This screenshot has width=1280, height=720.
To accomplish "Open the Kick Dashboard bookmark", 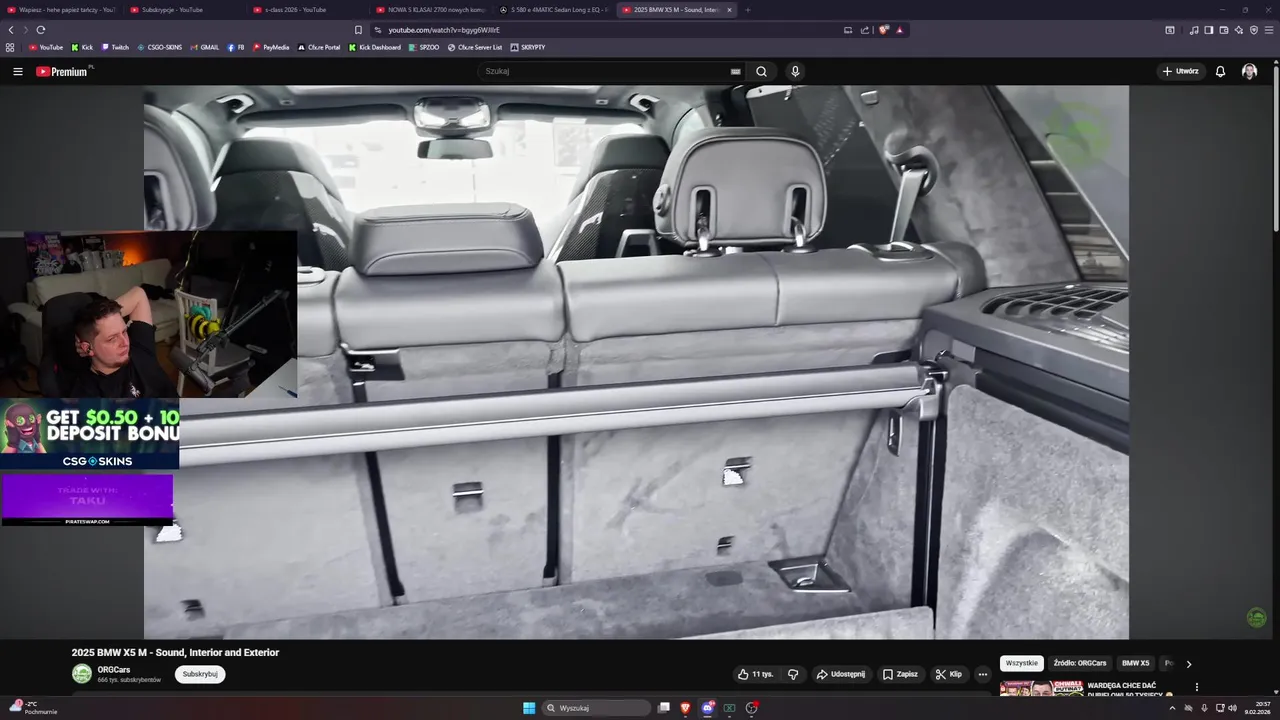I will point(375,47).
